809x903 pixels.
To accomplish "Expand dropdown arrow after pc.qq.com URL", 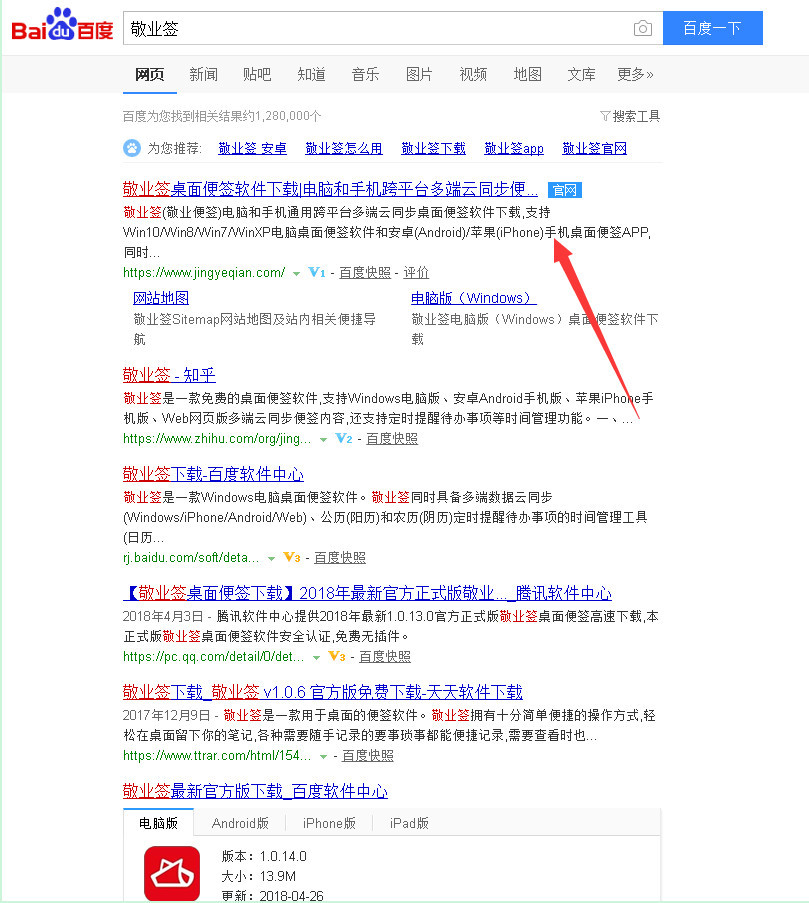I will (x=316, y=658).
